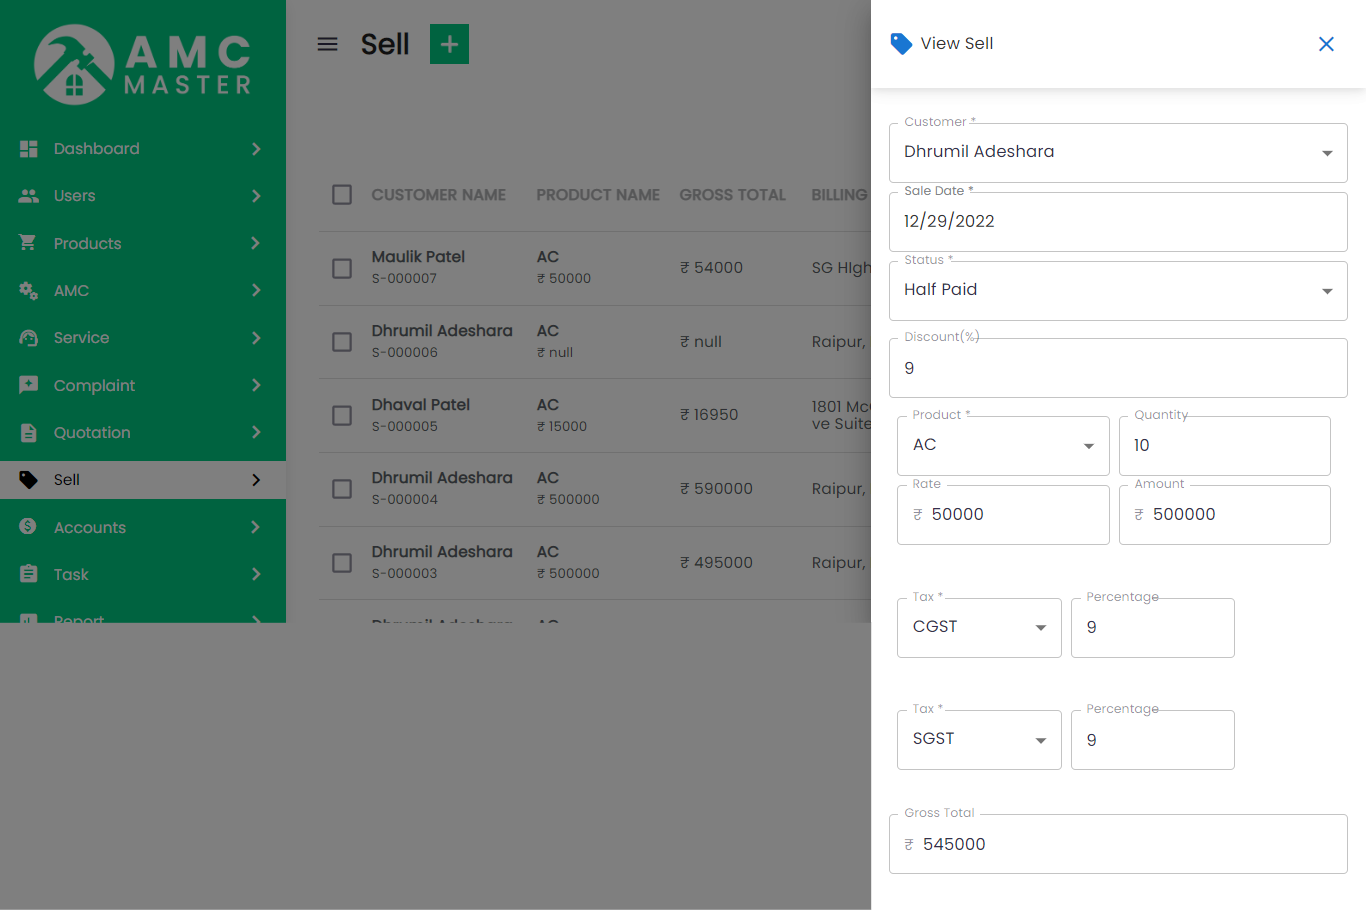Click the Service headset icon in sidebar
Image resolution: width=1366 pixels, height=910 pixels.
[x=29, y=338]
